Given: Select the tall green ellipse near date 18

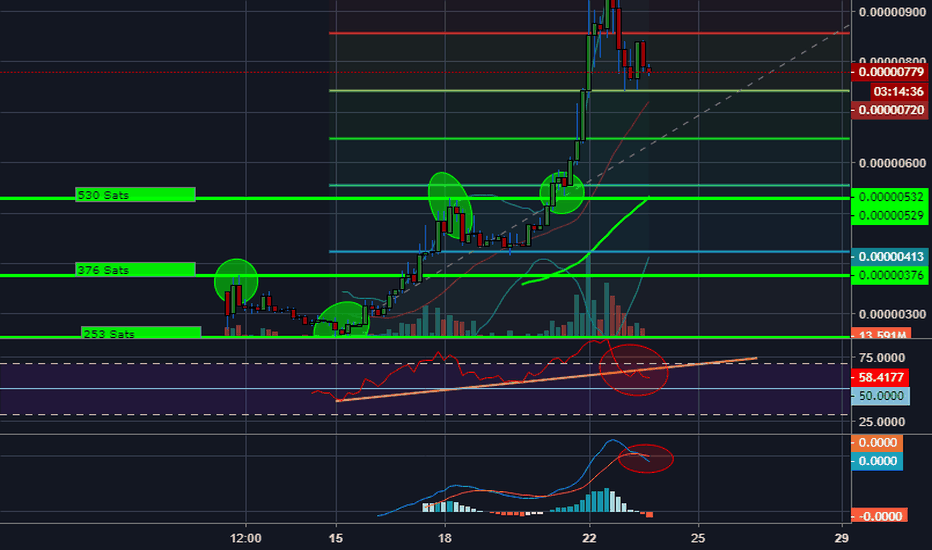Looking at the screenshot, I should pos(451,206).
